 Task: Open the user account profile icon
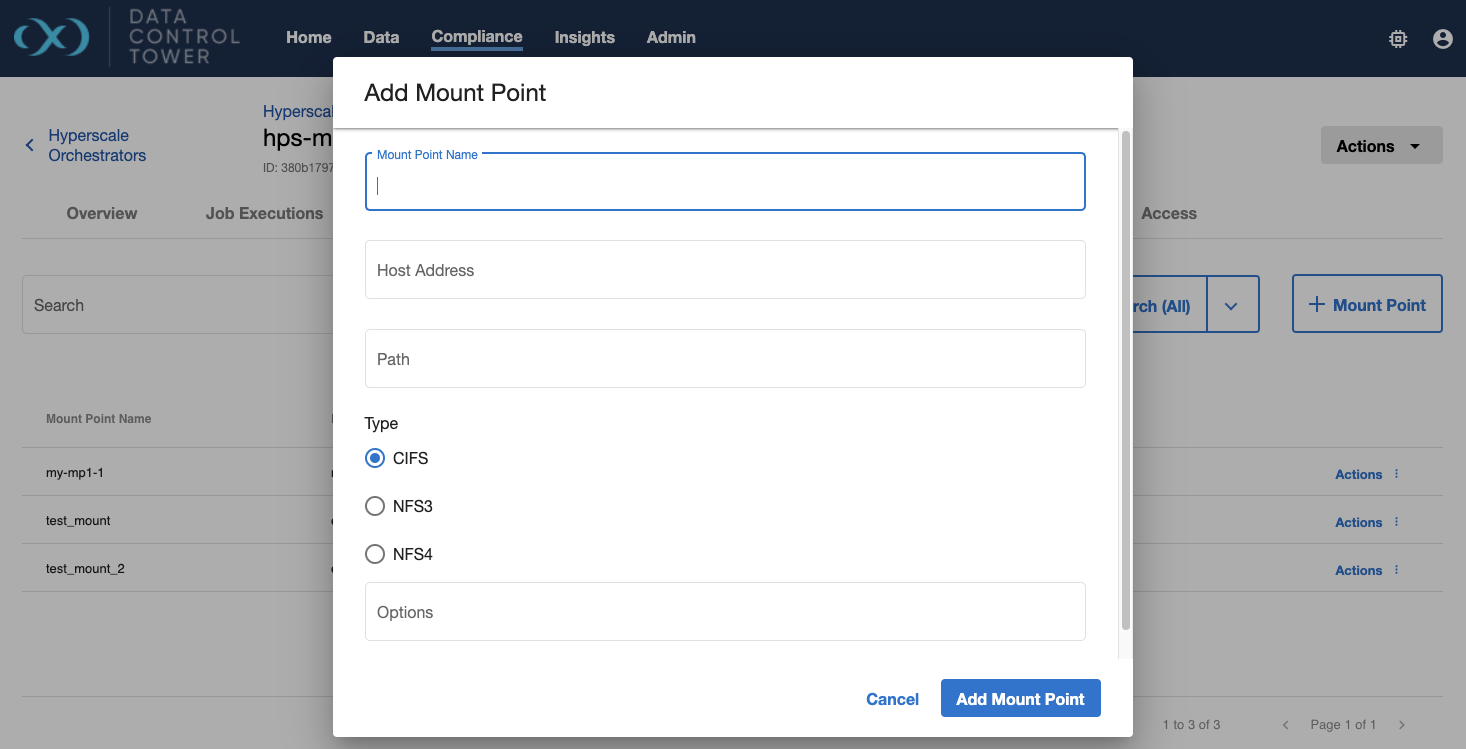tap(1442, 39)
